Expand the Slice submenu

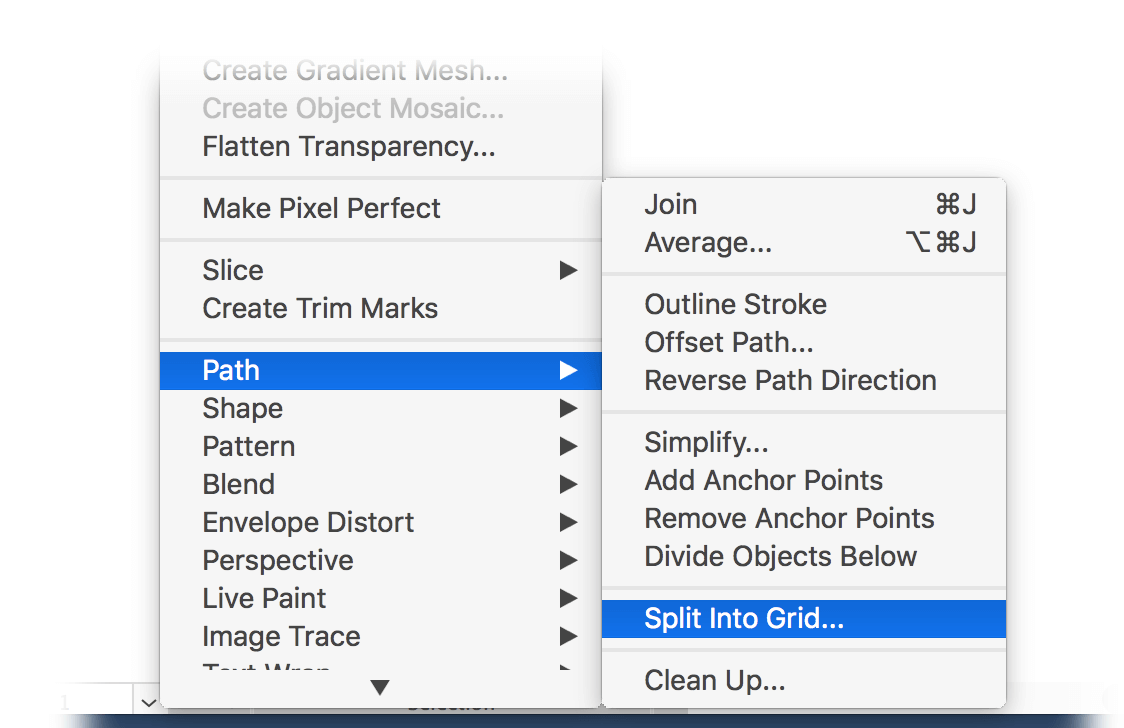click(381, 270)
